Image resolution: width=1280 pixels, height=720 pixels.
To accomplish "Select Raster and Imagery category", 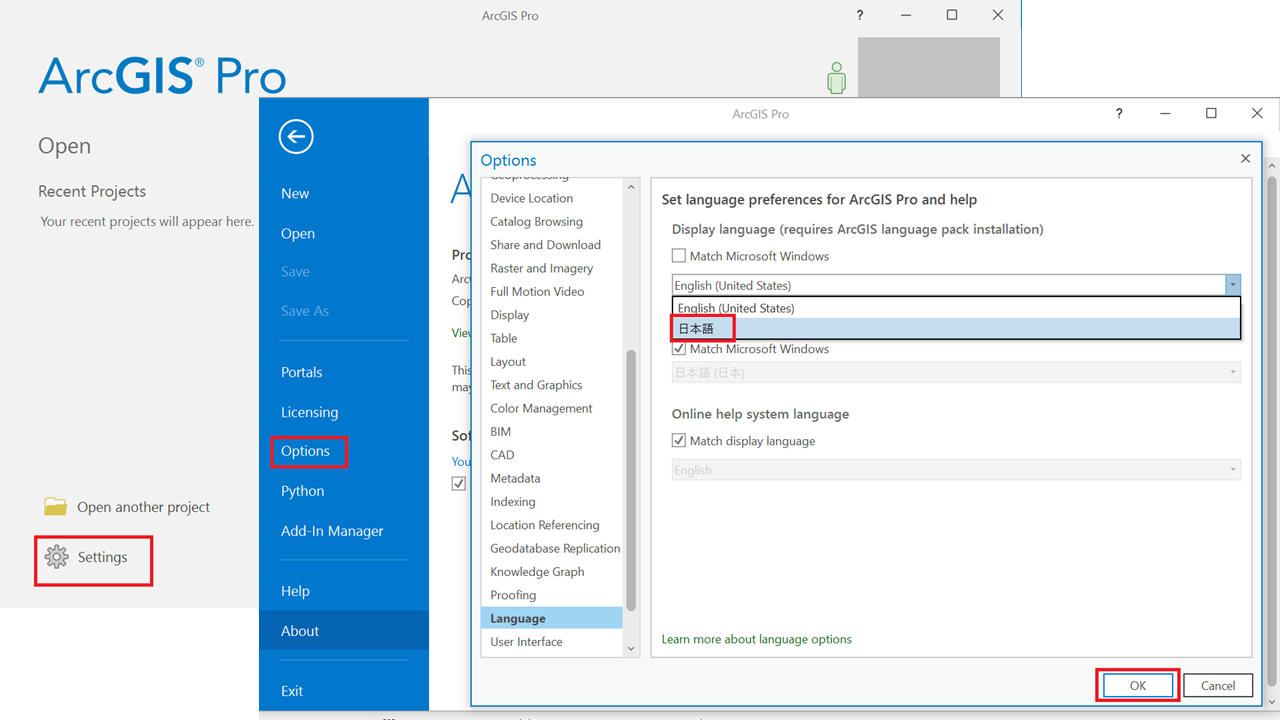I will (541, 268).
